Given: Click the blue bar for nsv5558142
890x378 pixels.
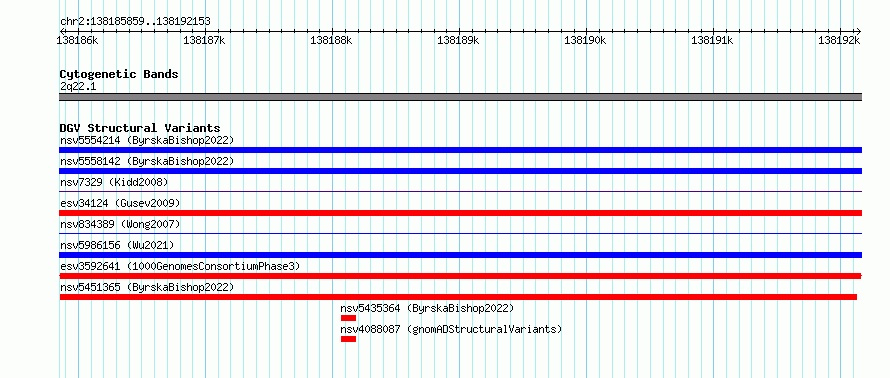Looking at the screenshot, I should tap(460, 171).
